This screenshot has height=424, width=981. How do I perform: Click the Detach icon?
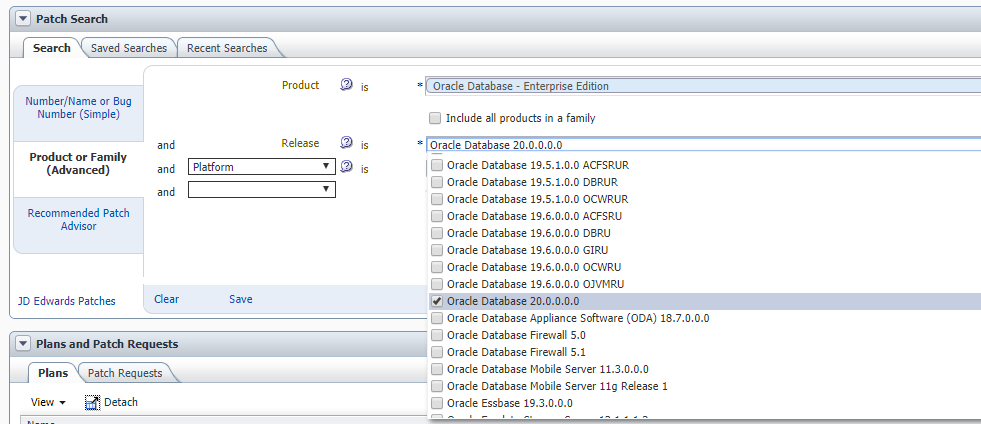93,403
